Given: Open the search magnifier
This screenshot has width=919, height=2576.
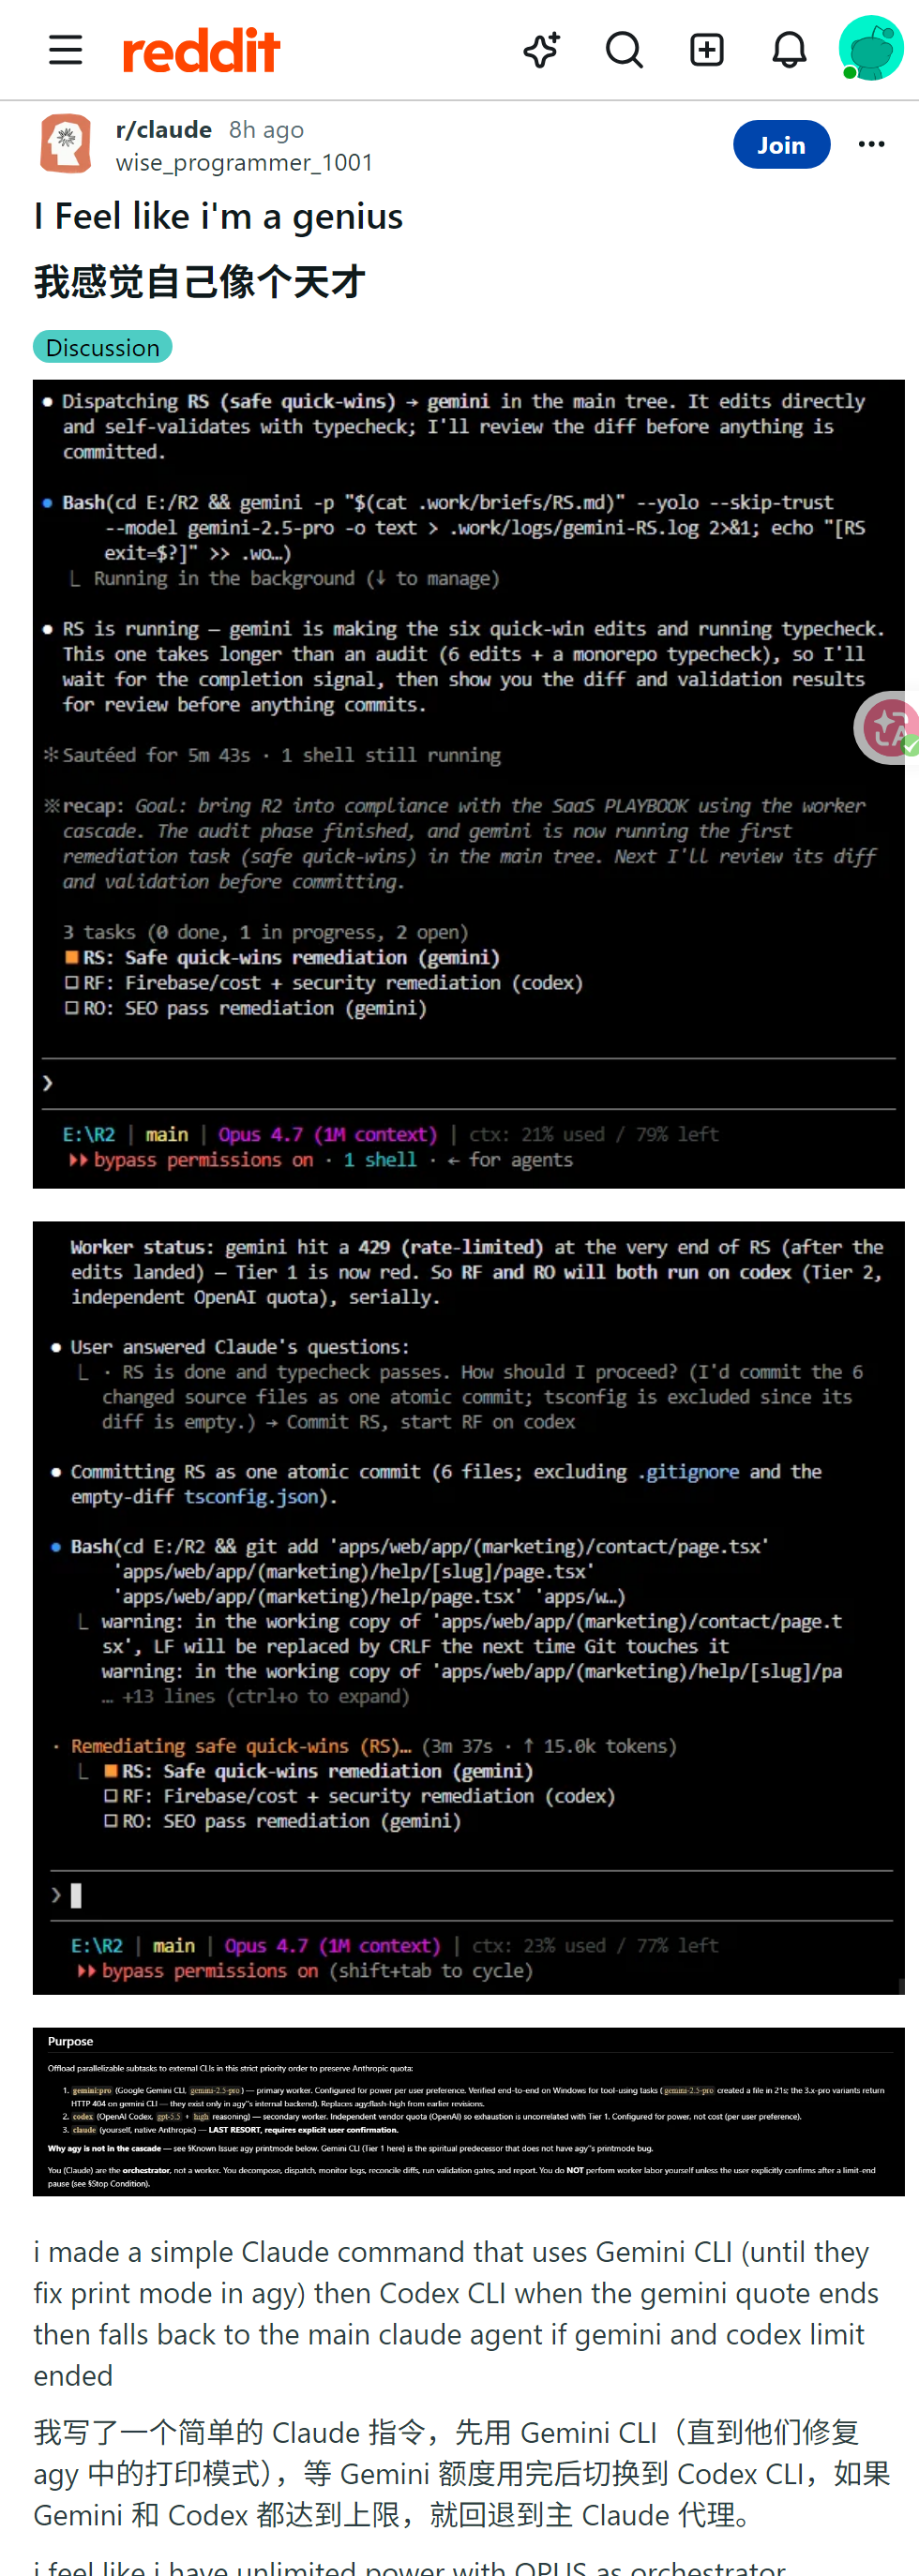Looking at the screenshot, I should 624,50.
